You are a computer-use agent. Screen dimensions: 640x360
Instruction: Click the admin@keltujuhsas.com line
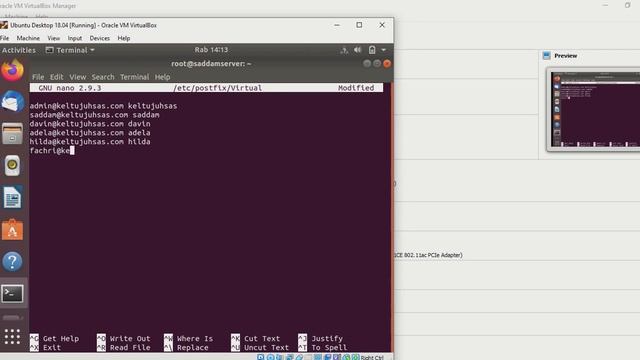tap(103, 106)
